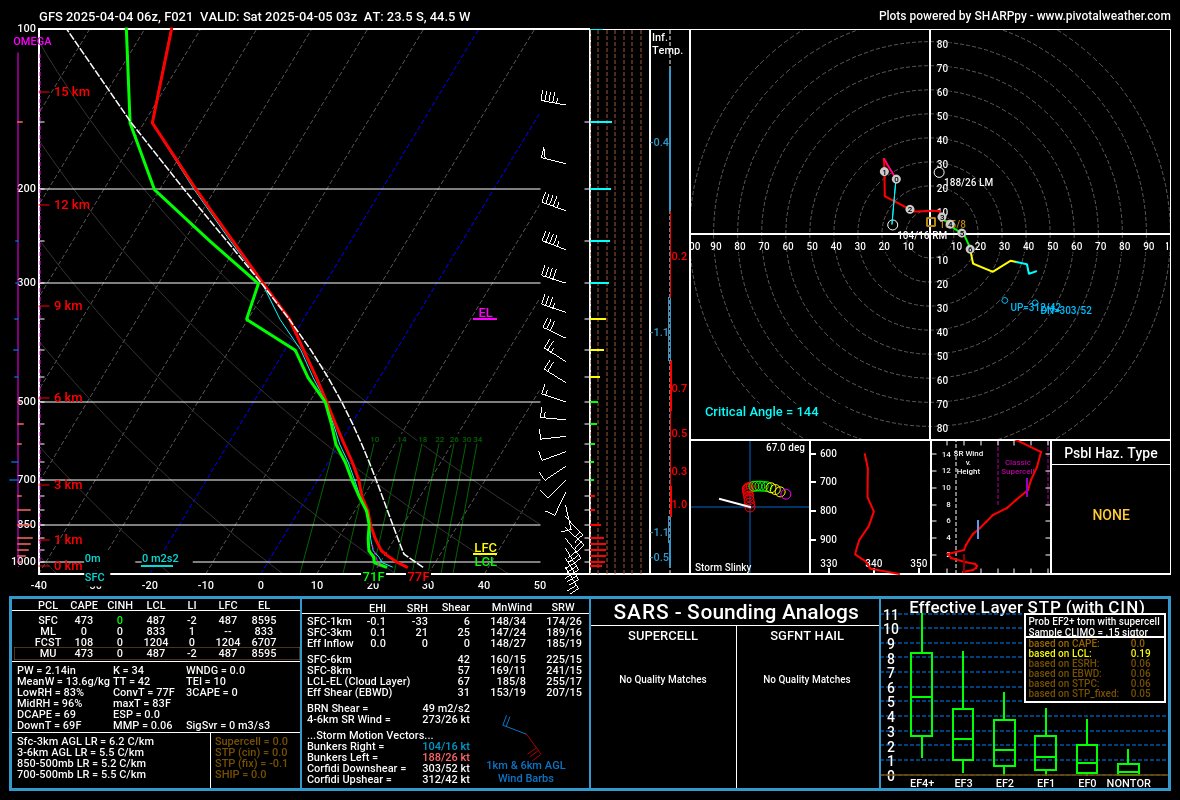Click the DCAPE = 69 value

point(47,714)
